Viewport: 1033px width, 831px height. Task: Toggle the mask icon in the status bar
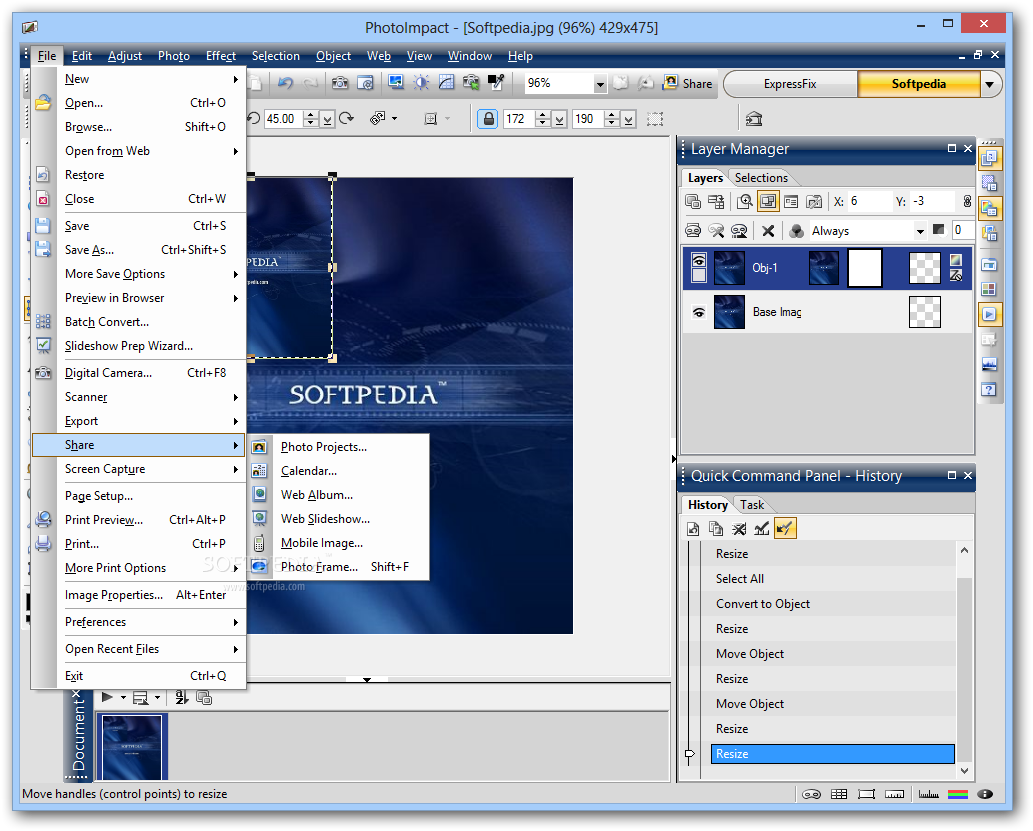tap(811, 794)
